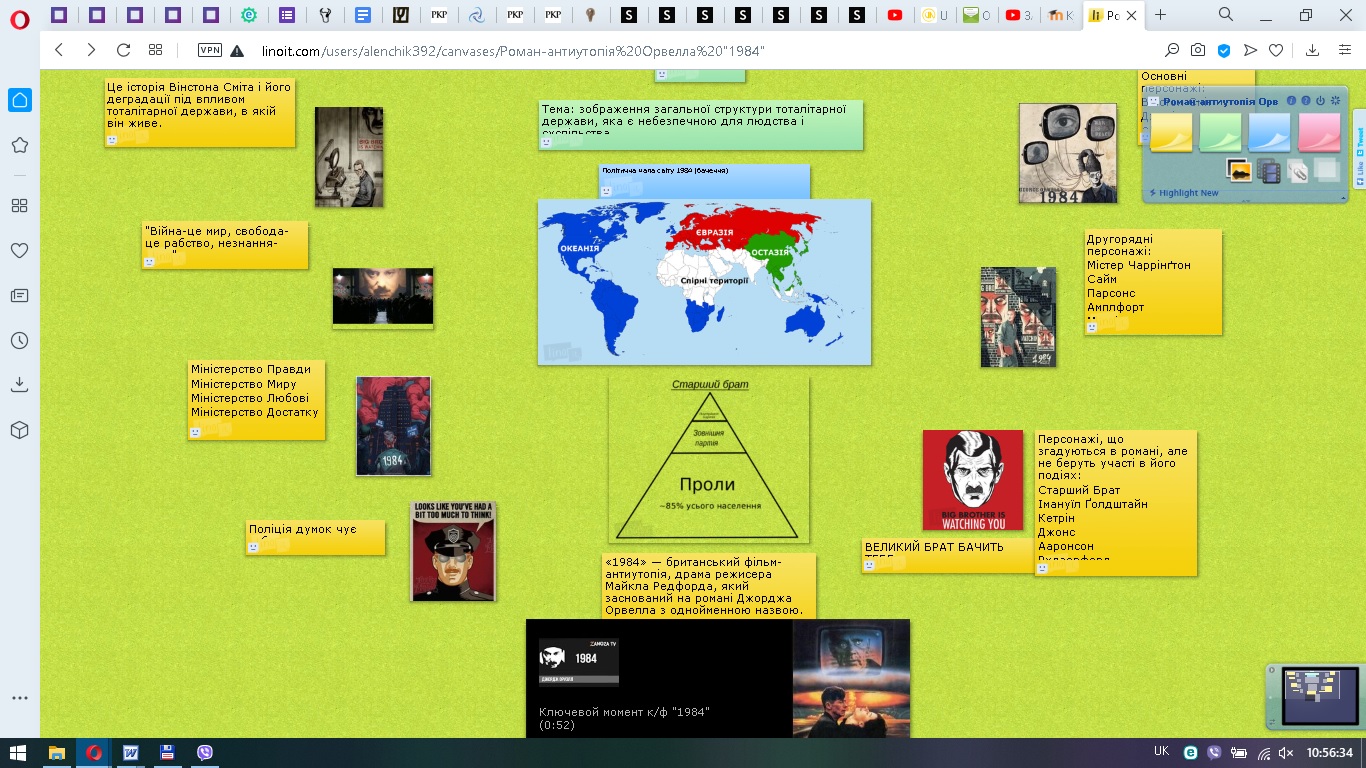Screen dimensions: 1366x768
Task: Open File Explorer from taskbar
Action: click(57, 753)
